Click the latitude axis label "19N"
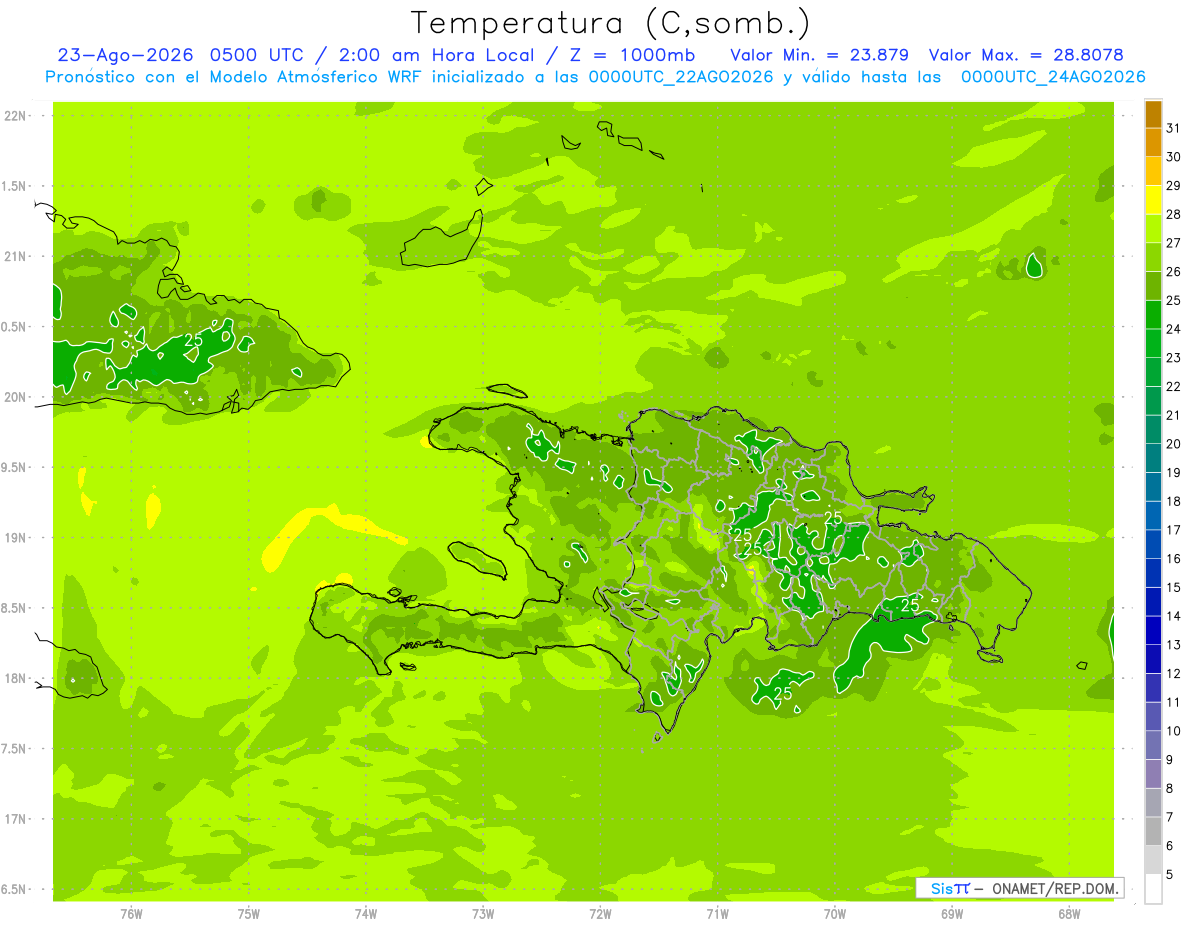Image resolution: width=1200 pixels, height=927 pixels. [16, 538]
